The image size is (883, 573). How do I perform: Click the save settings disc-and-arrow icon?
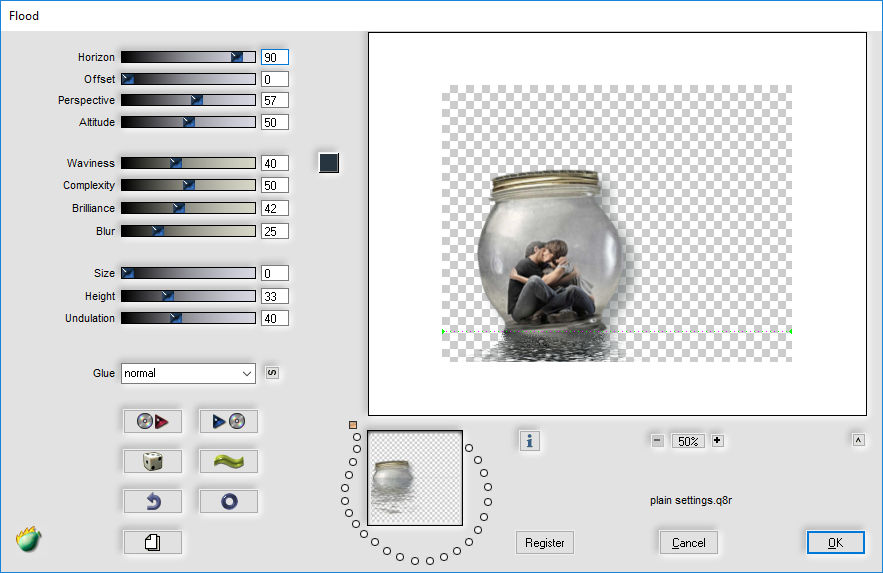153,421
